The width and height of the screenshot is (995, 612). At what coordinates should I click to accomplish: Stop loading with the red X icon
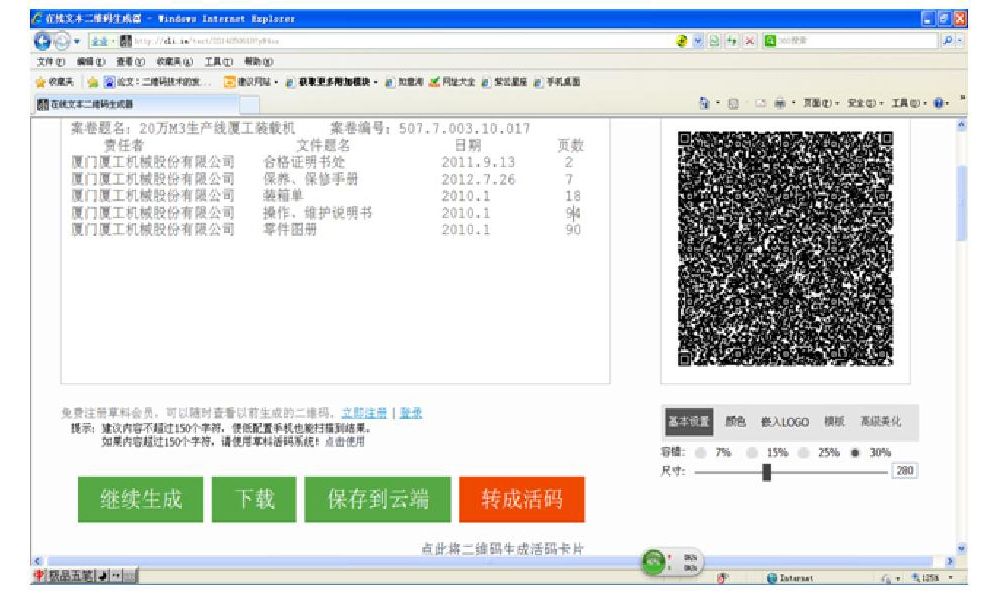pos(749,41)
